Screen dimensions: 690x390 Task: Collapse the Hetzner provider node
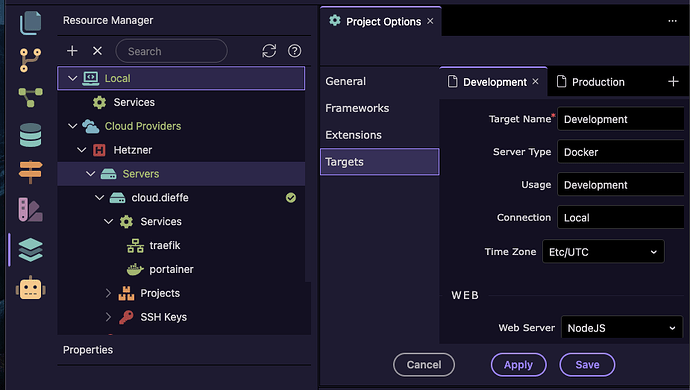(x=81, y=150)
